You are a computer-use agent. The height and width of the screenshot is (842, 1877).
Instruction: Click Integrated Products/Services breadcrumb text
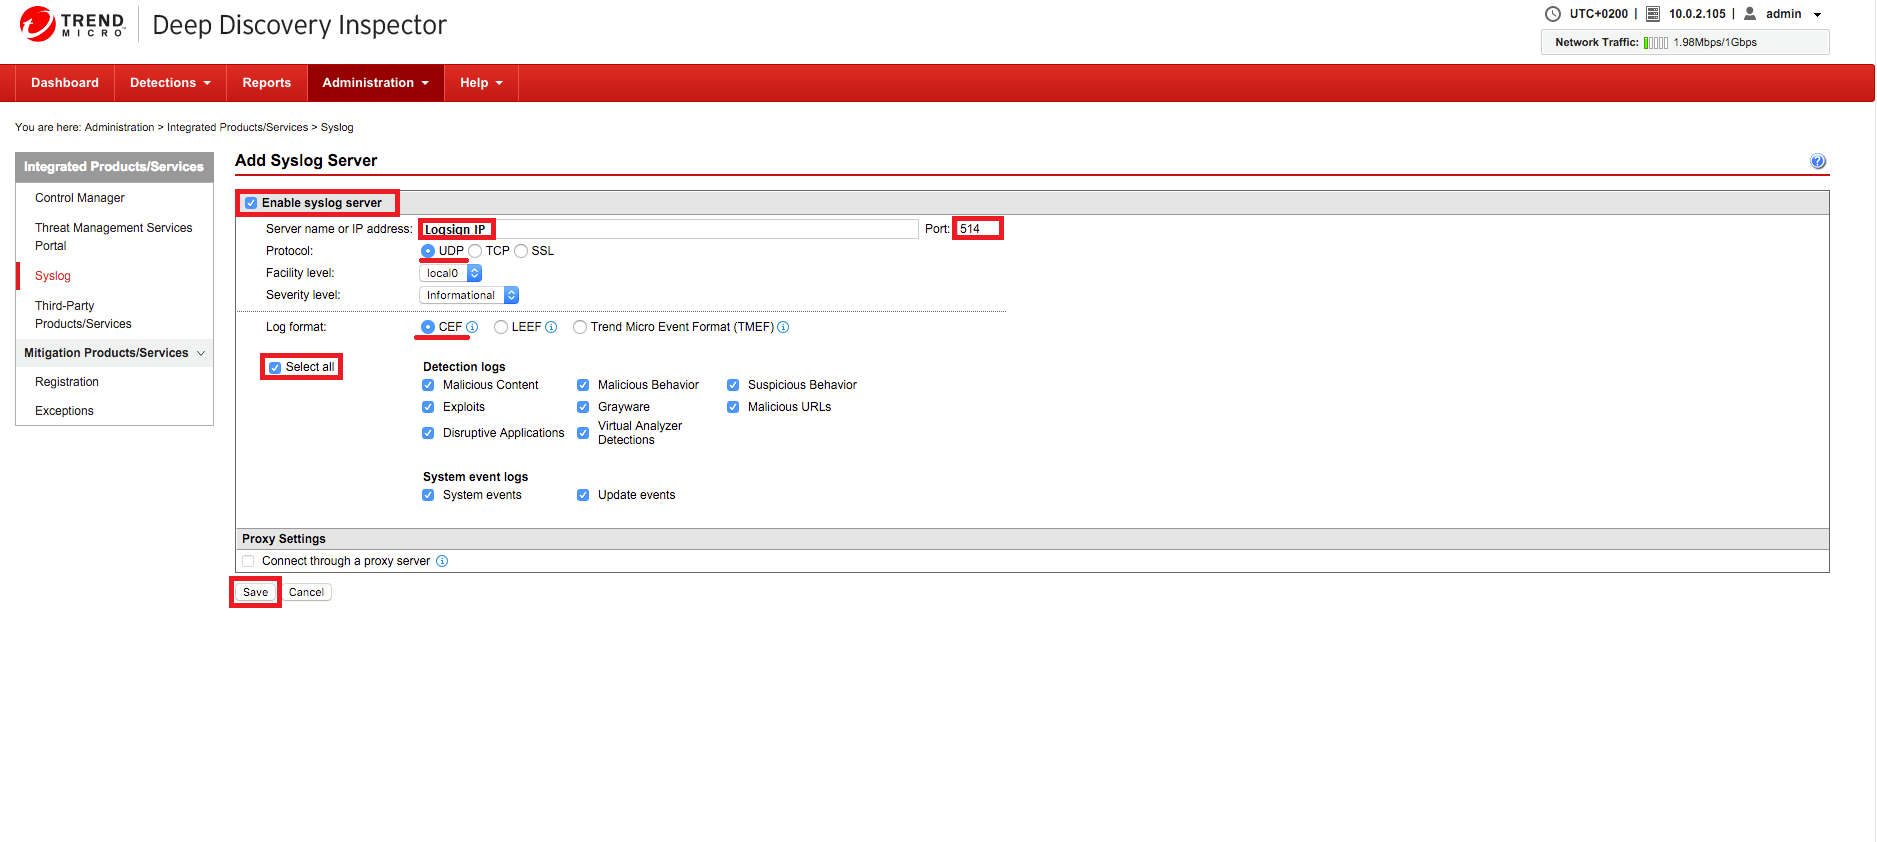pos(237,127)
